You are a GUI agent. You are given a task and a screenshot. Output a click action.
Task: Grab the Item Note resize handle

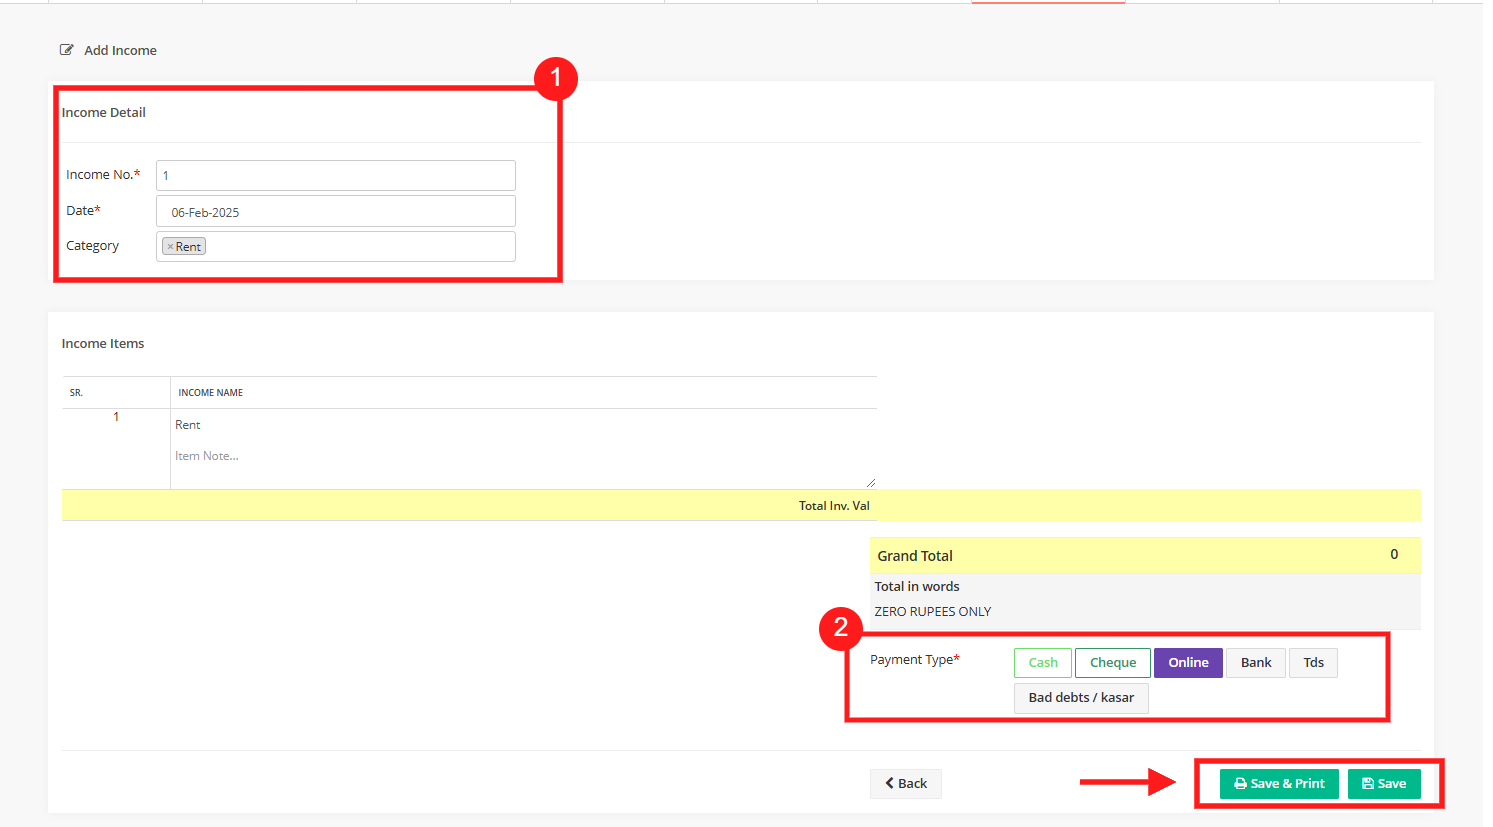(871, 483)
